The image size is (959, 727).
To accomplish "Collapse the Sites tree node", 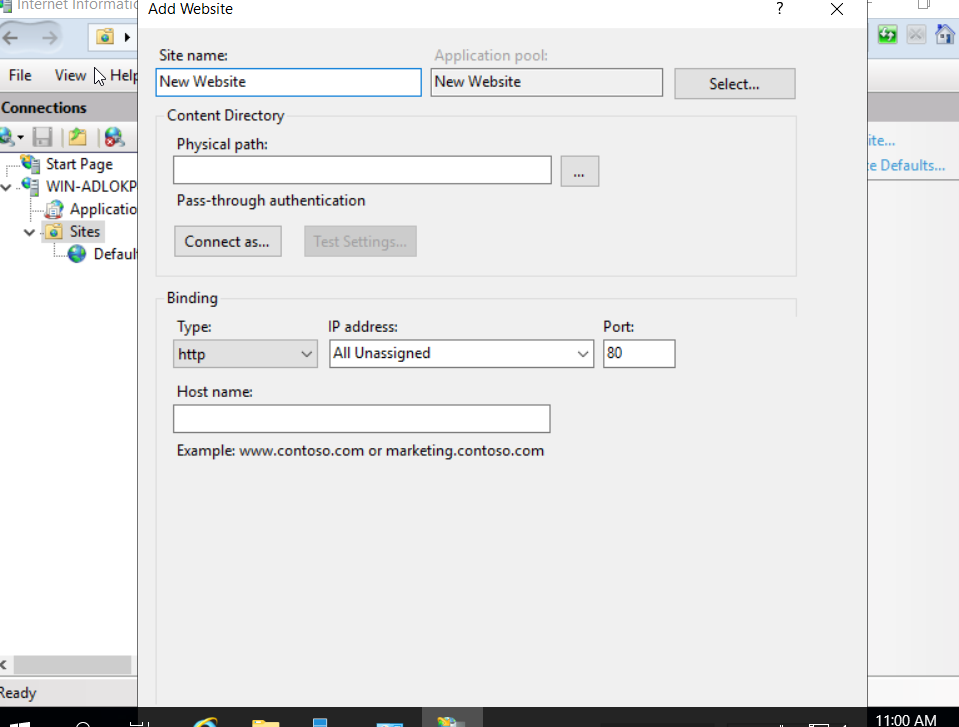I will pos(29,232).
